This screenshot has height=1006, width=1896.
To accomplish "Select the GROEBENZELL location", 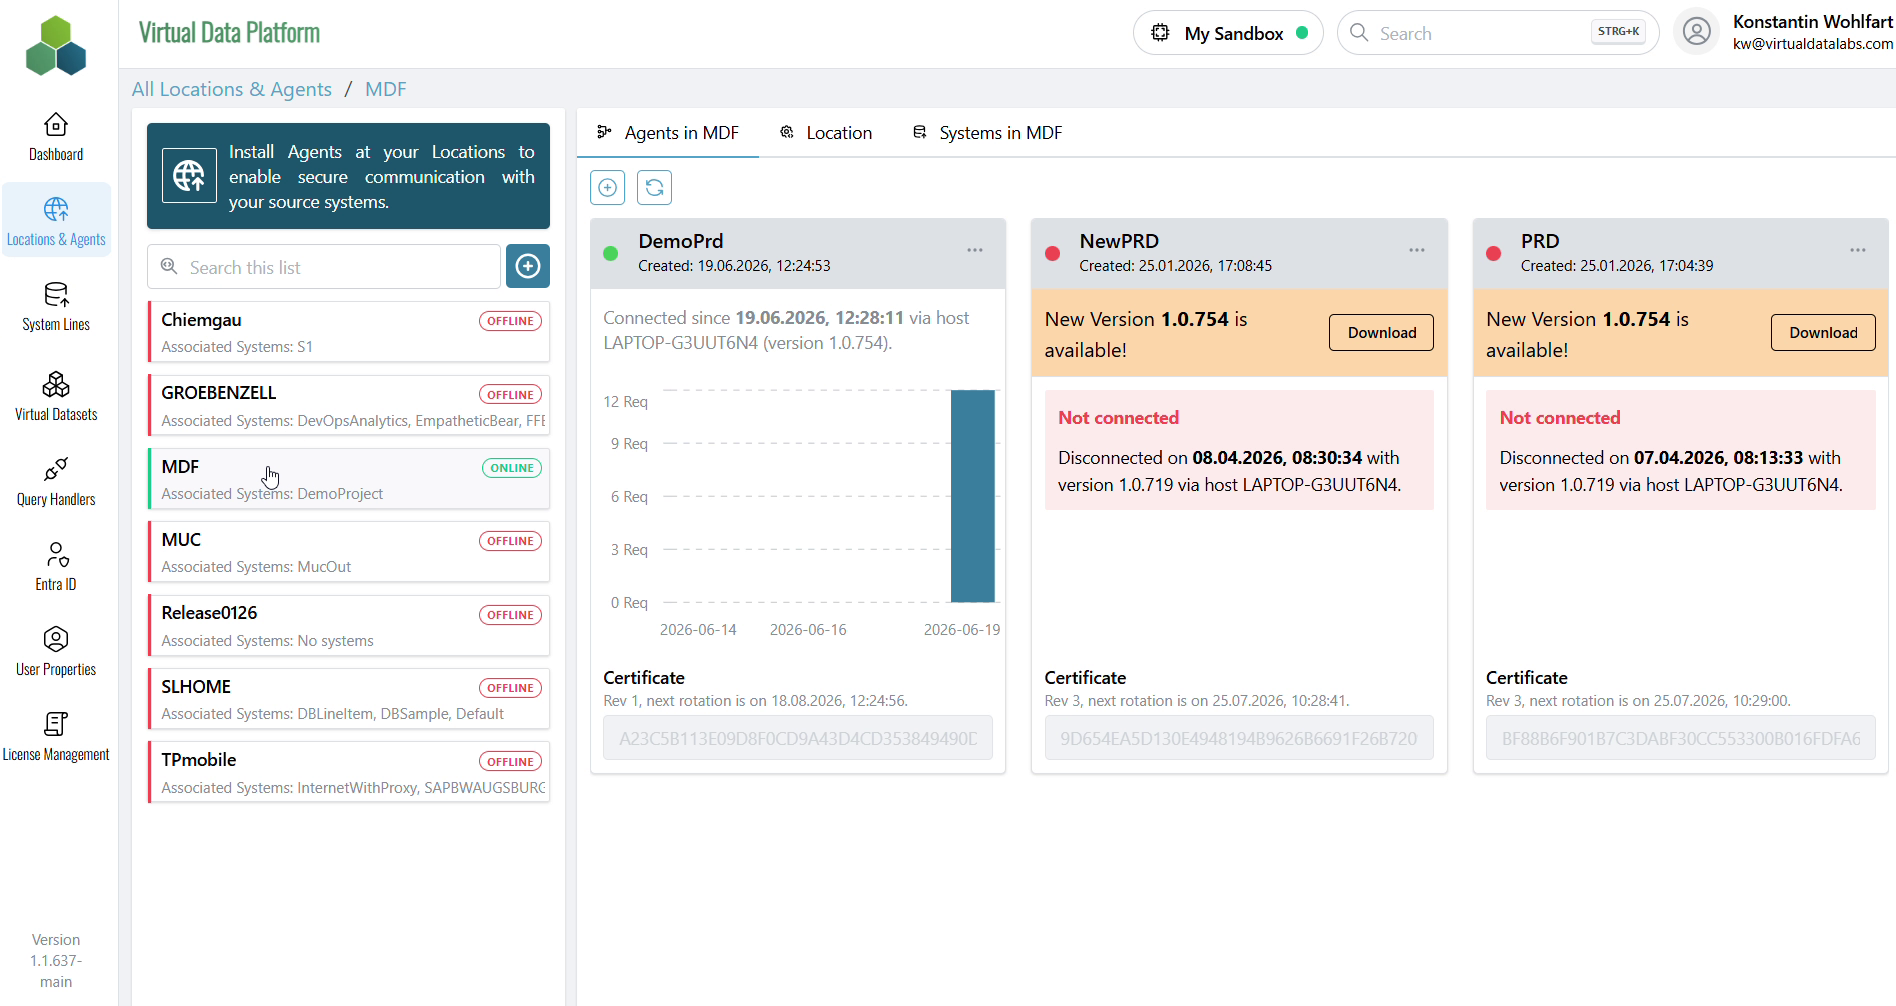I will (x=348, y=405).
